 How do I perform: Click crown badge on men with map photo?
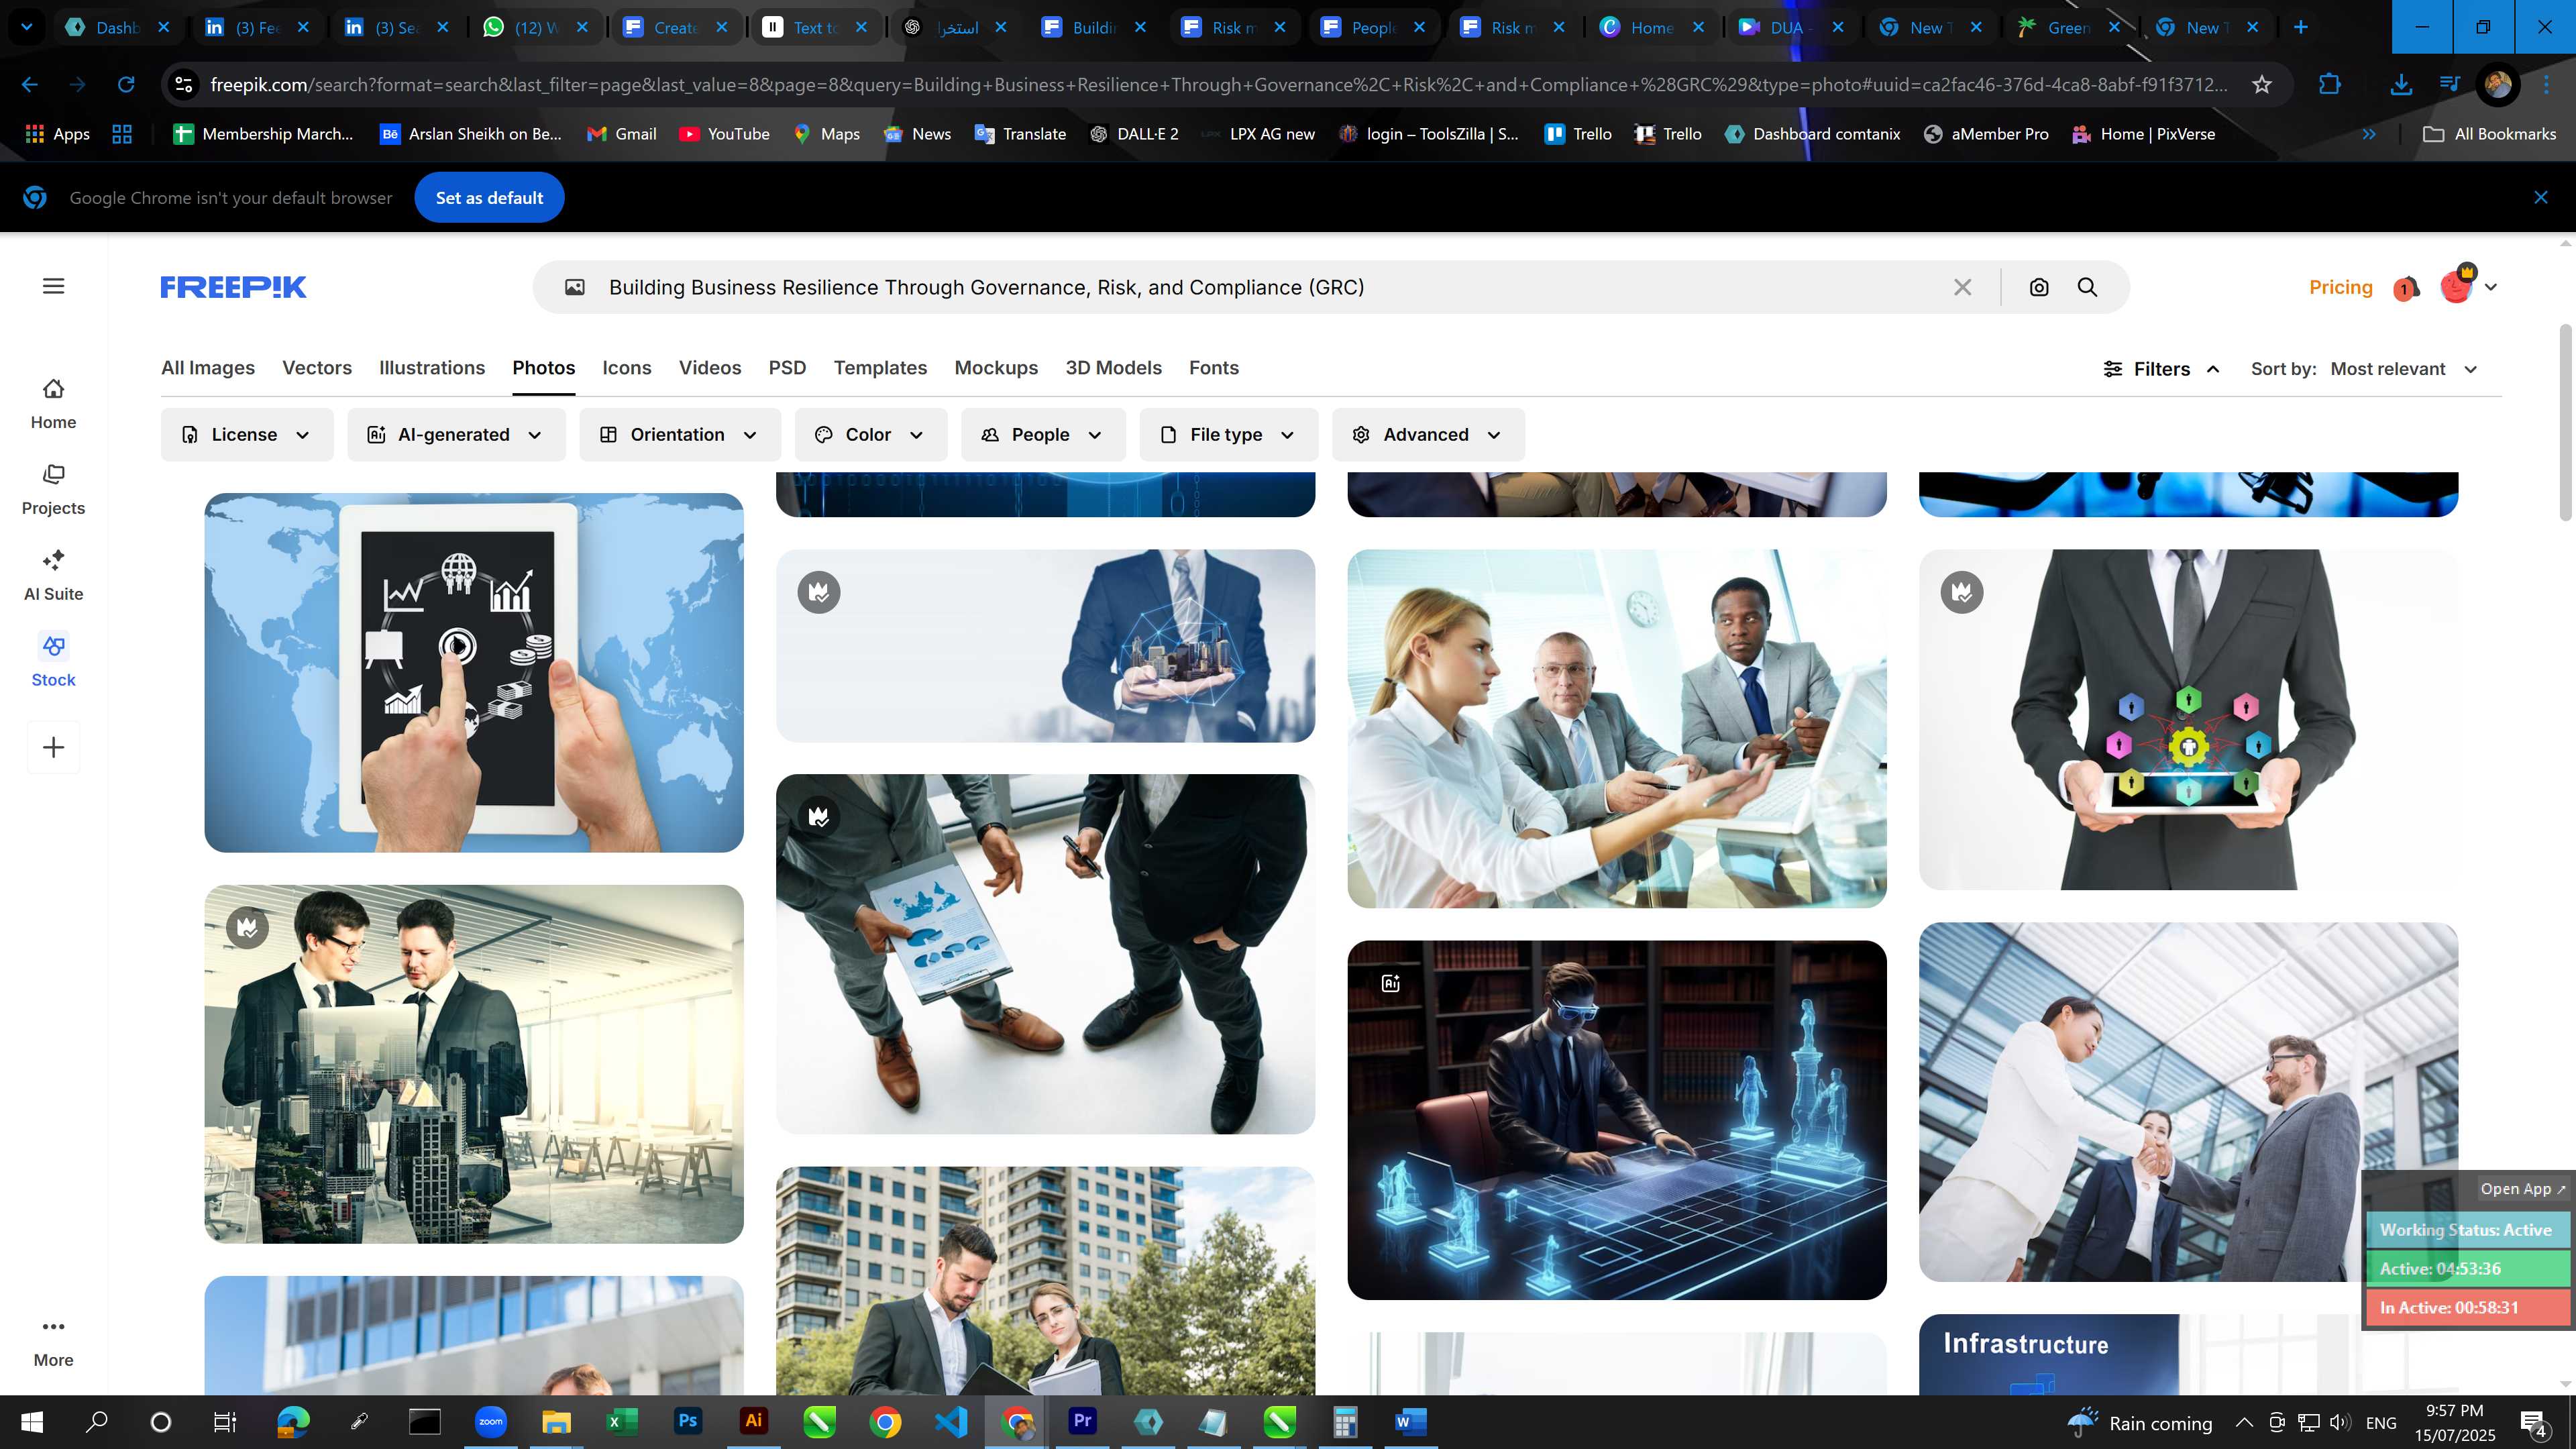coord(819,817)
